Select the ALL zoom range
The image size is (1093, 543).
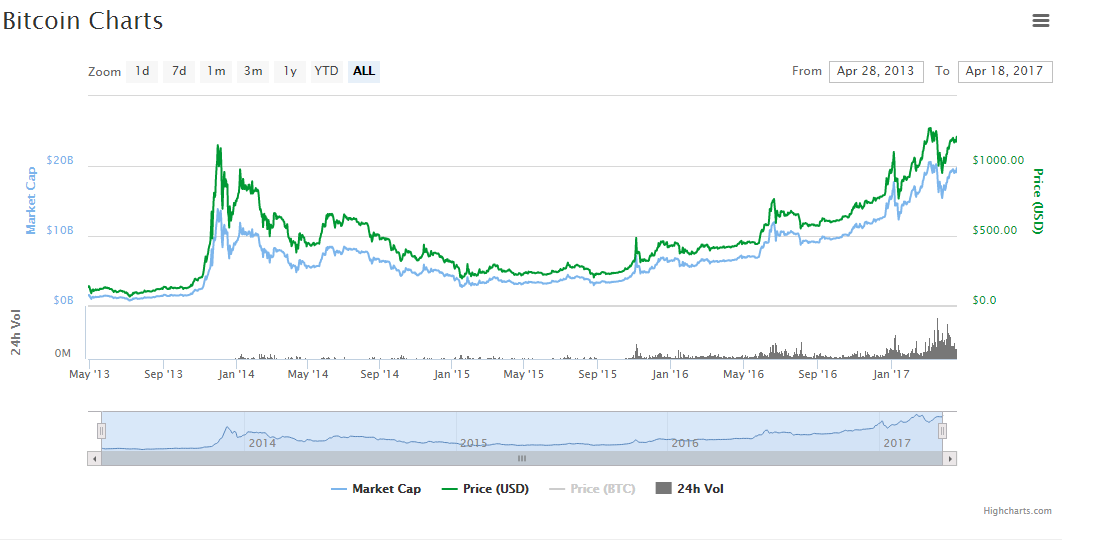pyautogui.click(x=364, y=71)
